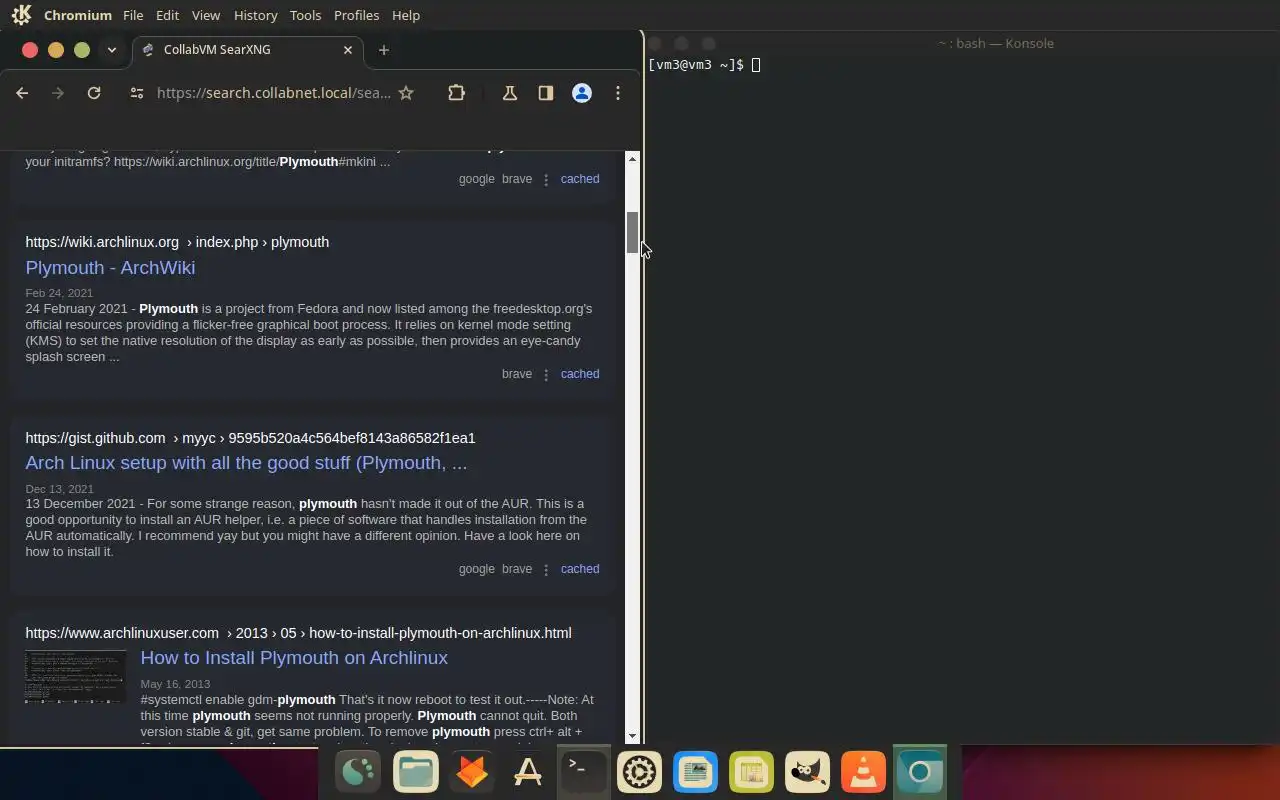Open How to Install Plymouth on Archlinux

click(x=294, y=657)
